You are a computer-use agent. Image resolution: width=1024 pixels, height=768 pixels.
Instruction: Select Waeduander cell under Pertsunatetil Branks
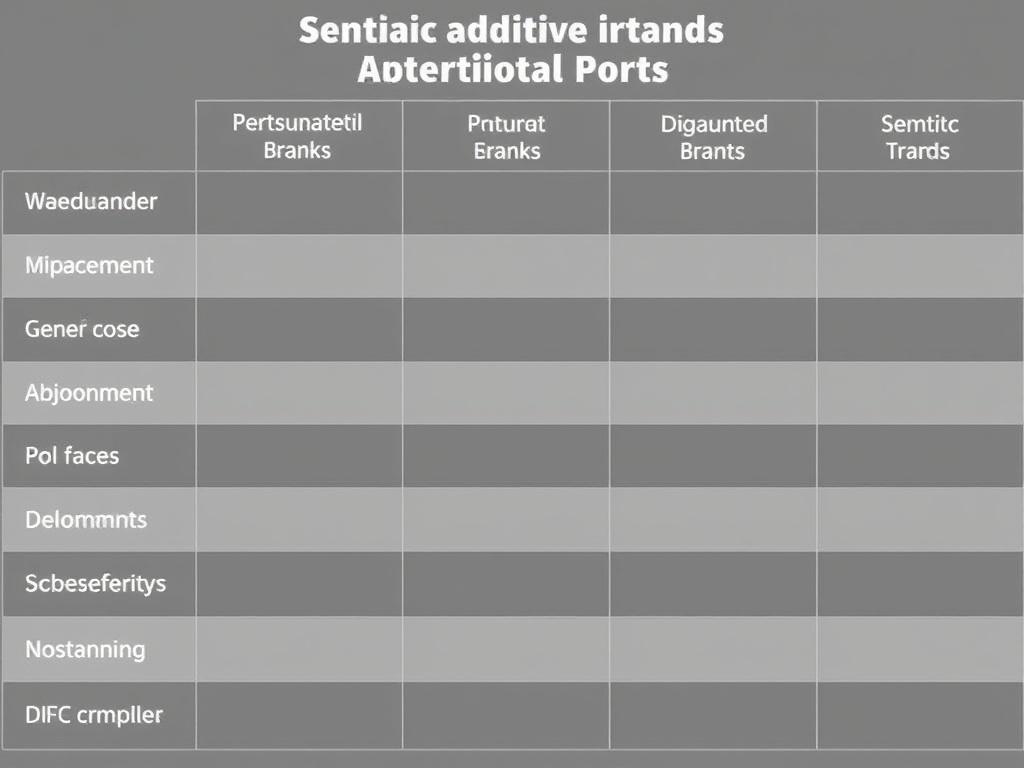click(299, 203)
